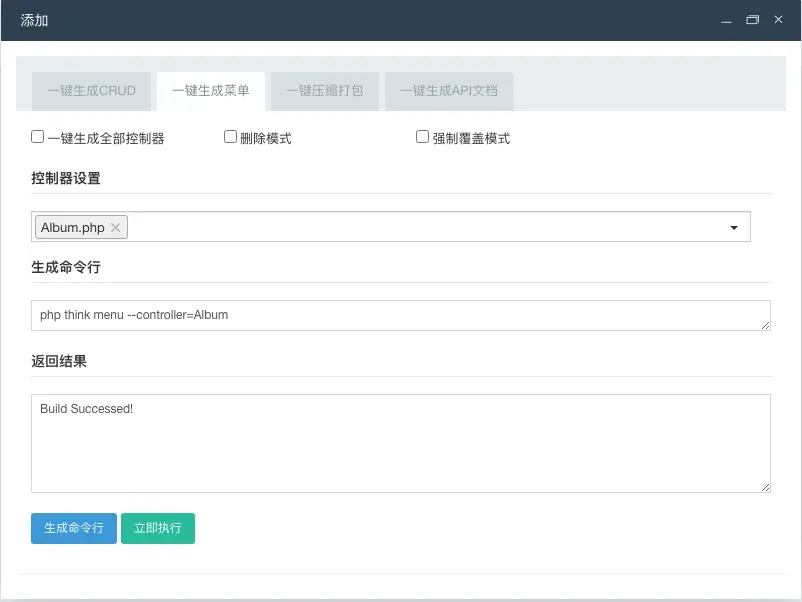Click the resize handle of the result textarea

tap(766, 487)
